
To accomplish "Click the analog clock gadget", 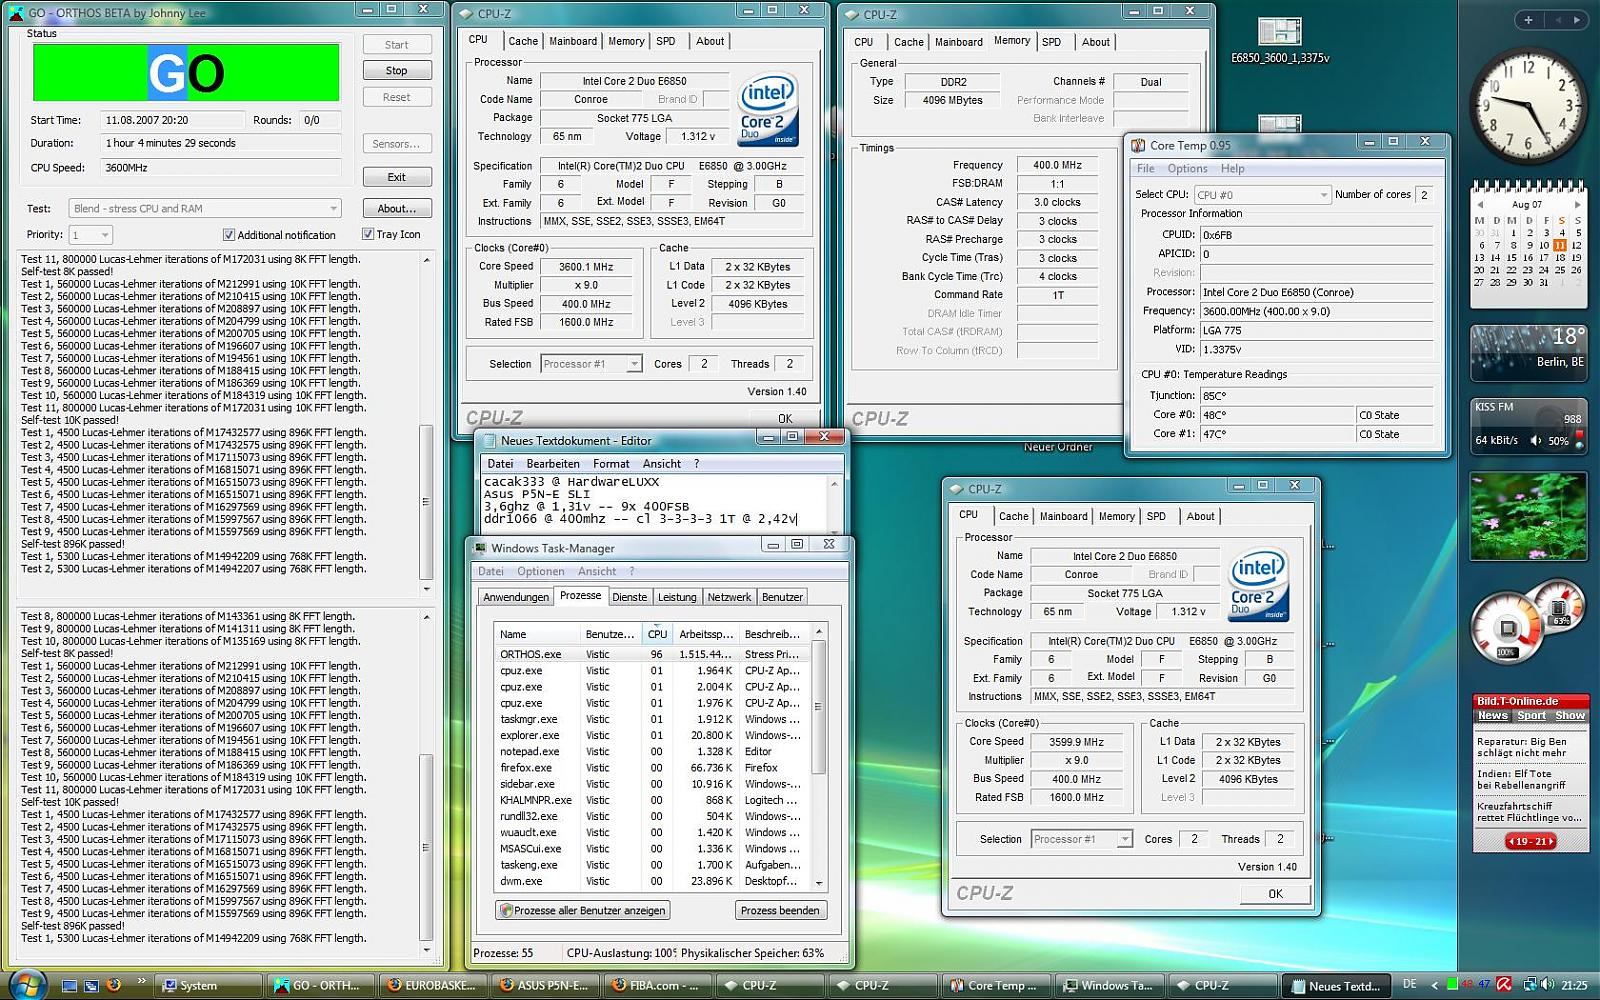I will (x=1528, y=106).
